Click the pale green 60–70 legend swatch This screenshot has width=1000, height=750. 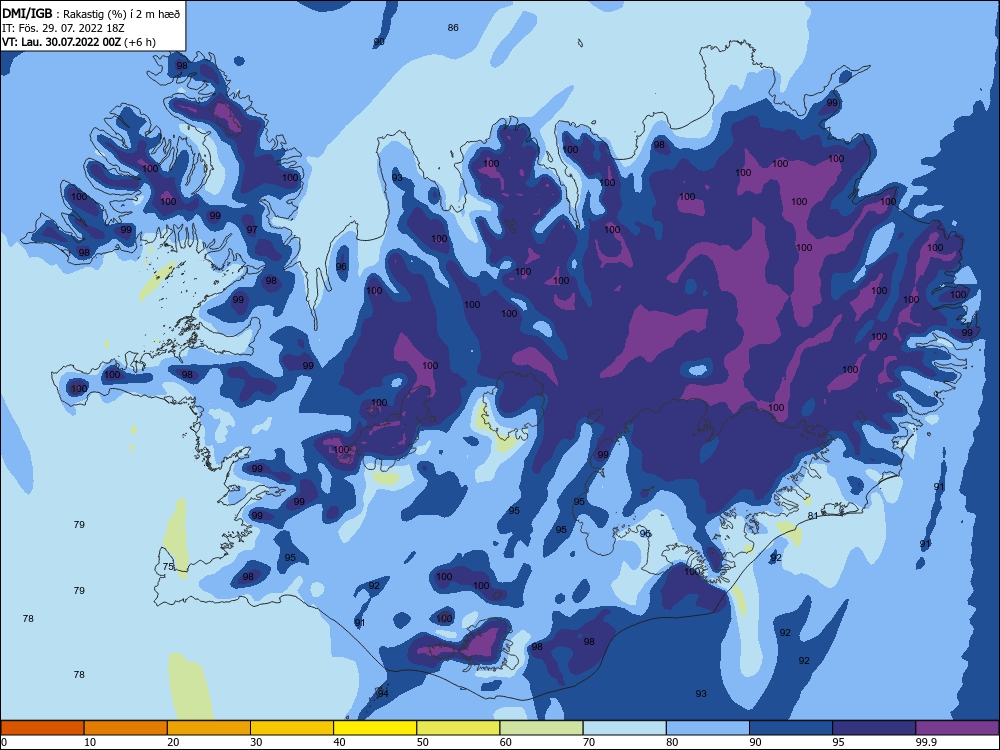point(541,728)
